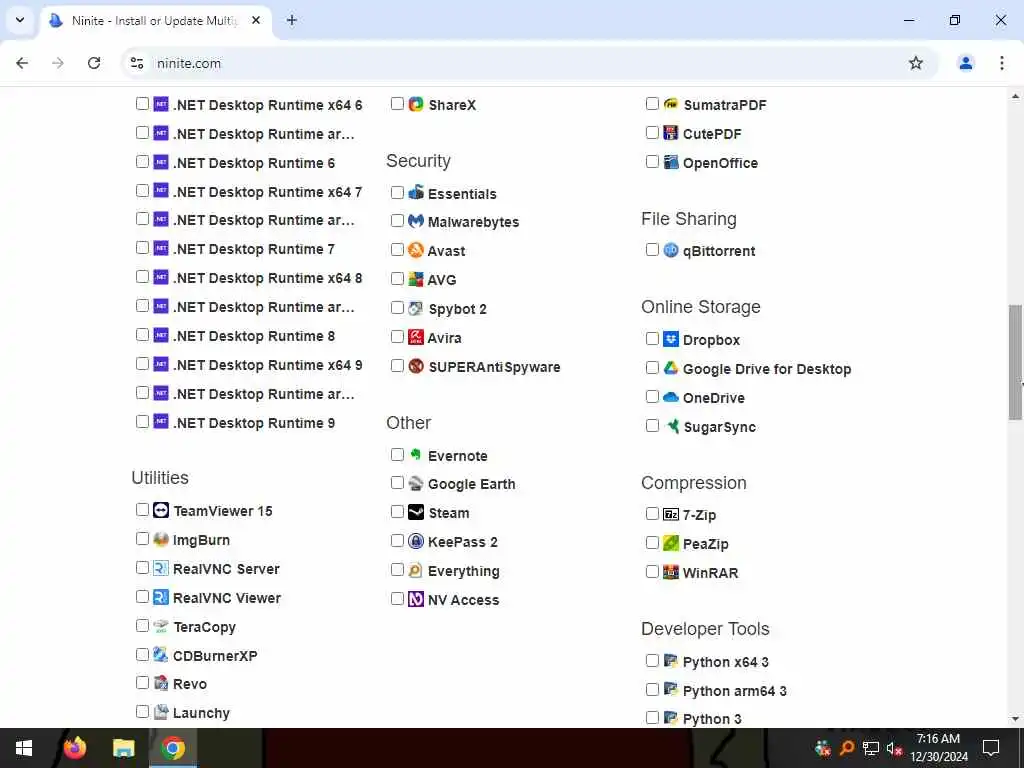Enable the Dropbox checkbox
The width and height of the screenshot is (1024, 768).
pyautogui.click(x=652, y=339)
